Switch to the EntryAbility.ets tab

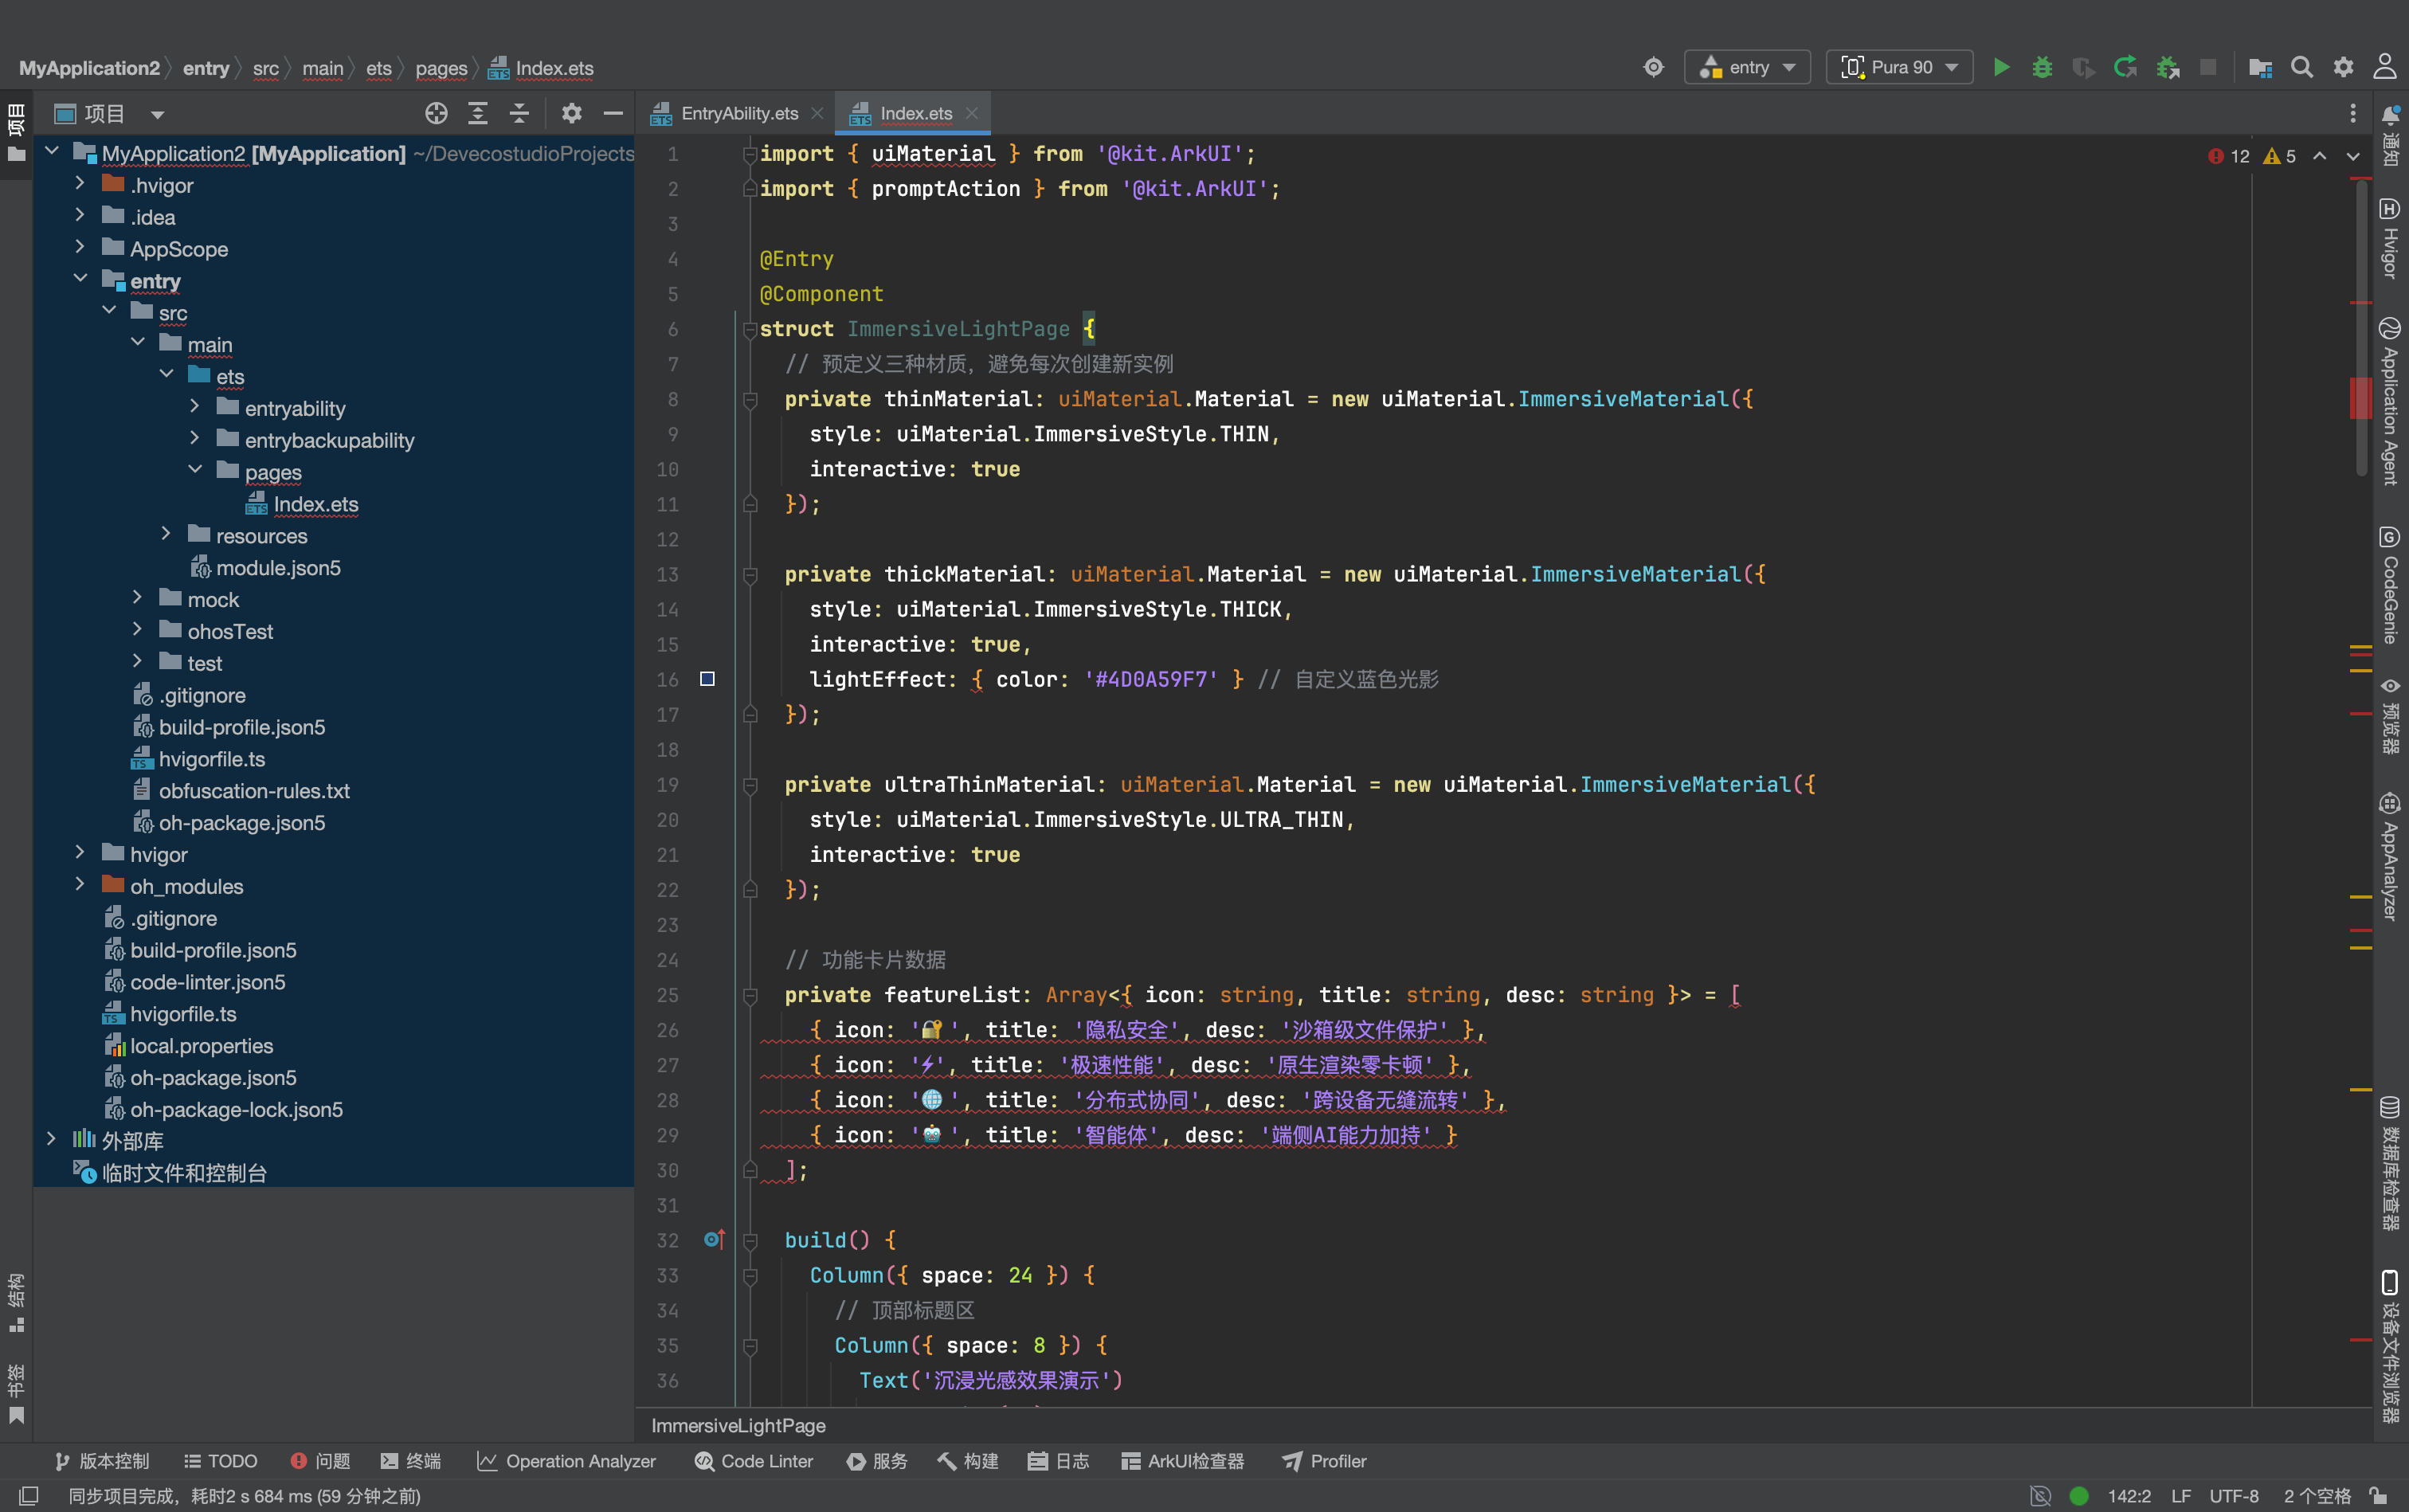738,113
